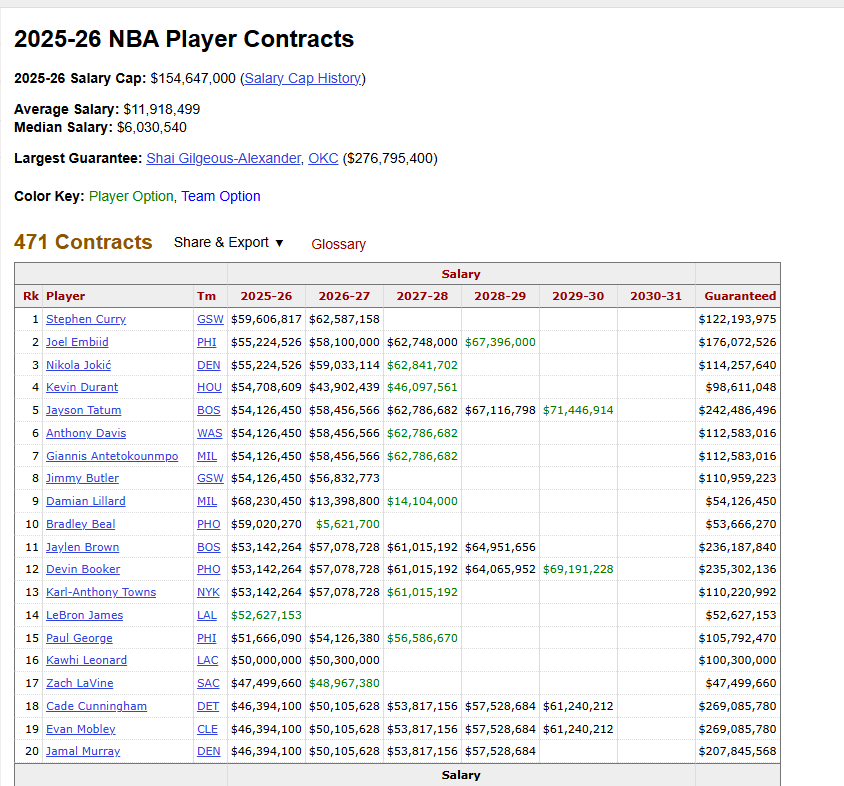
Task: Open SAC team link for Zach LaVine
Action: (x=208, y=683)
